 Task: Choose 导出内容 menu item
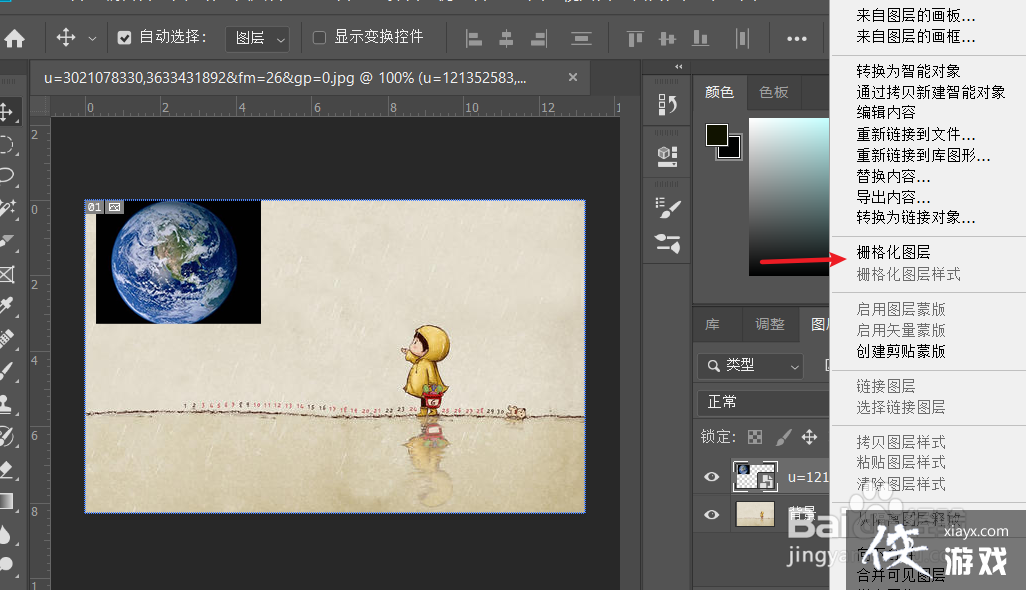click(893, 198)
